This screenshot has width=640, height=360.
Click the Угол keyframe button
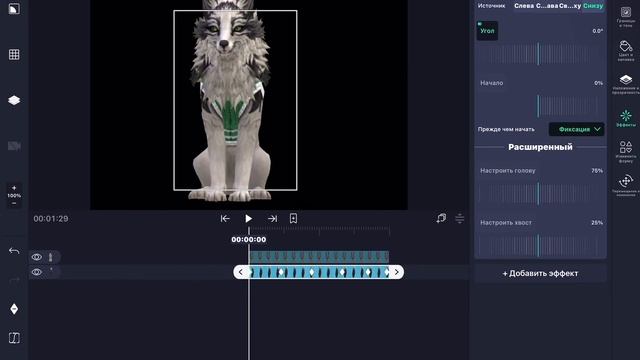click(x=487, y=31)
